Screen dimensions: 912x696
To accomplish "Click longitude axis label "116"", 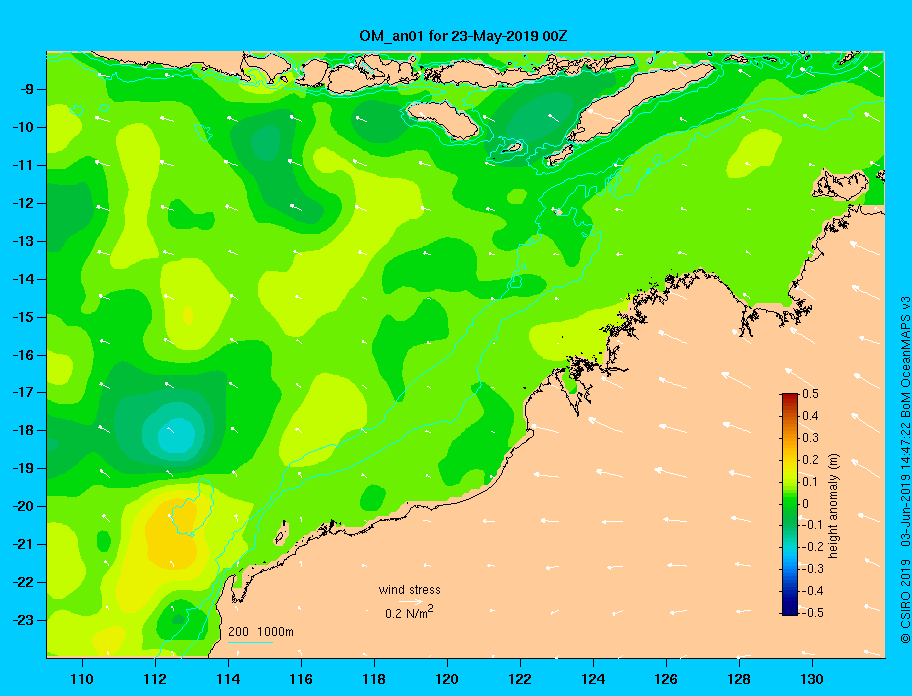I will tap(301, 679).
